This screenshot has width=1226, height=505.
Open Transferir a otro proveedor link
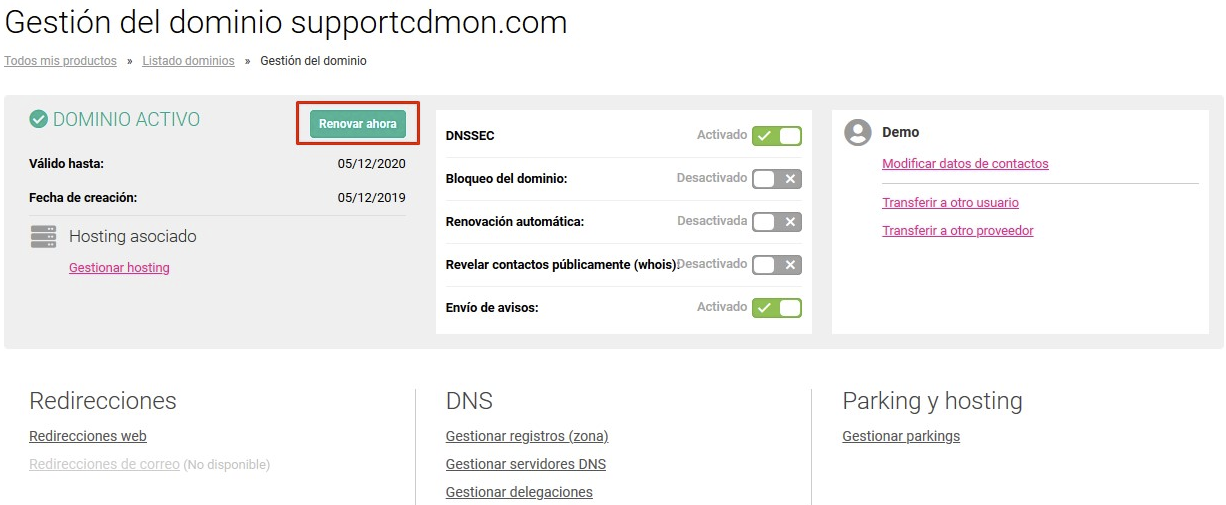[x=957, y=231]
